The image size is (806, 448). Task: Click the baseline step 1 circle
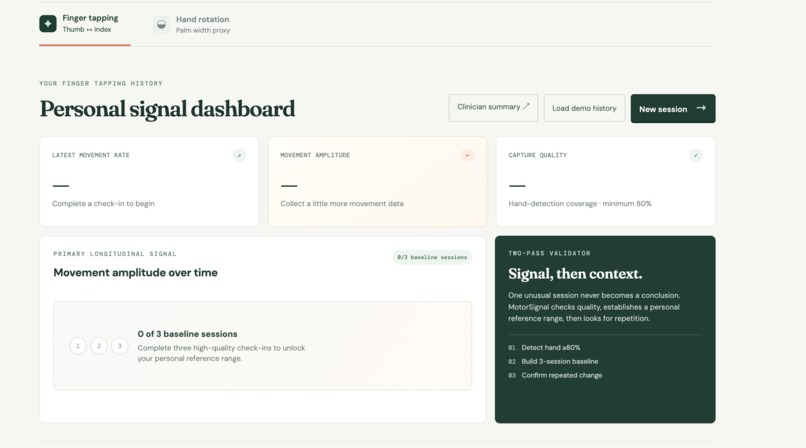[78, 346]
